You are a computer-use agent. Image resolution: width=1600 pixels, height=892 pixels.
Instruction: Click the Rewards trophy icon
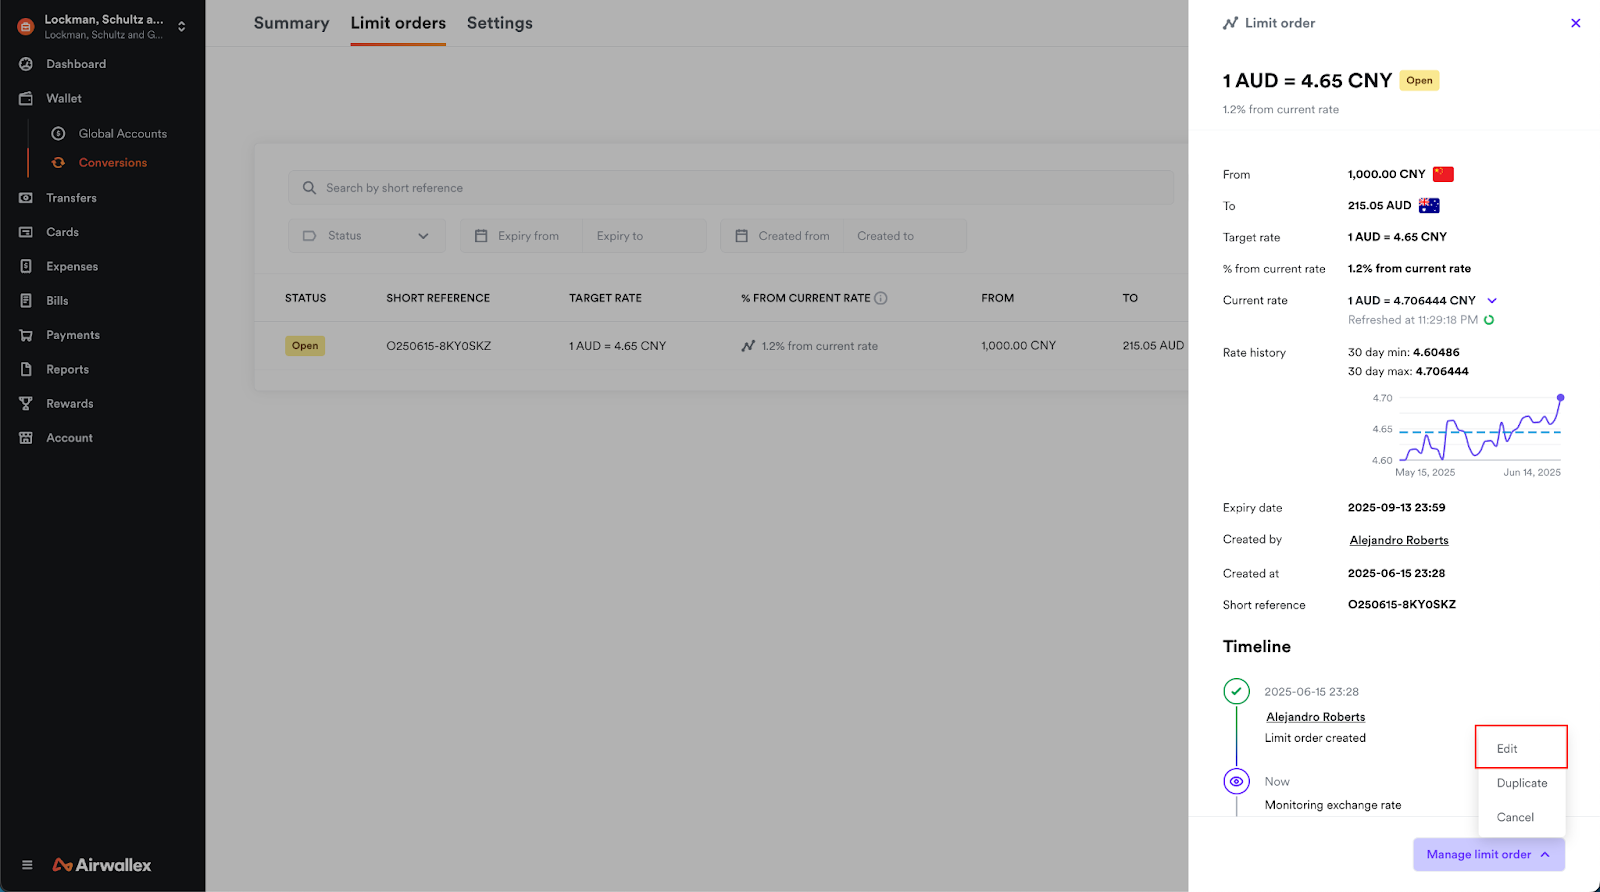pyautogui.click(x=26, y=404)
